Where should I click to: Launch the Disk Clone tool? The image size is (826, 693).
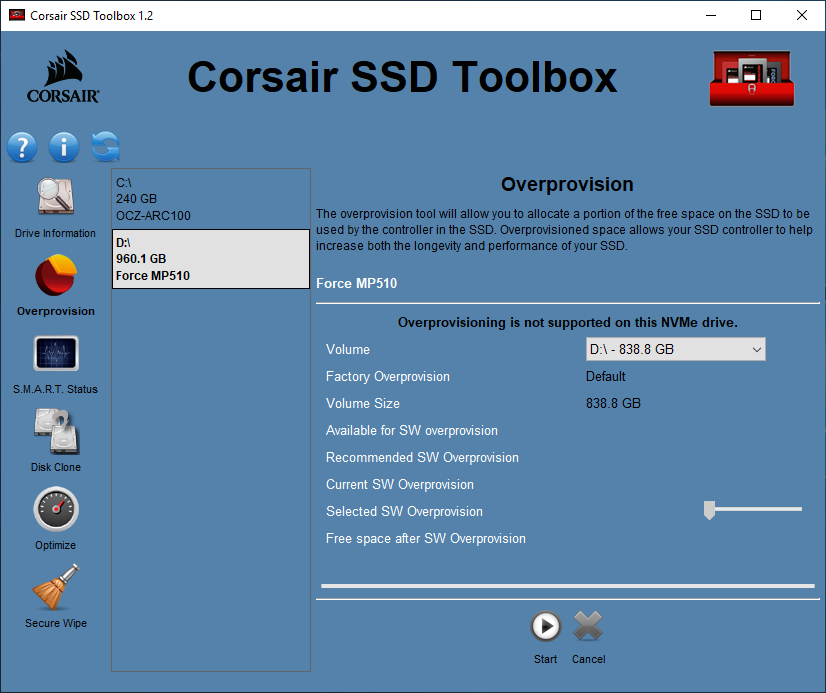tap(55, 438)
